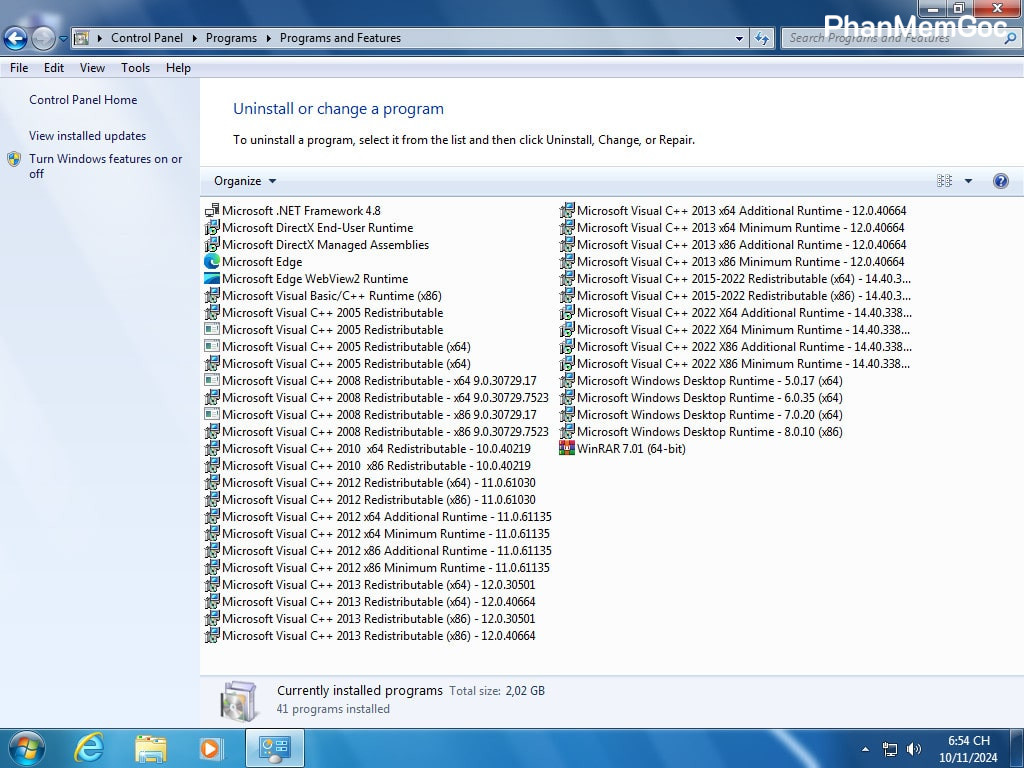Open Windows Media Player from the taskbar
The height and width of the screenshot is (768, 1024).
pos(210,747)
